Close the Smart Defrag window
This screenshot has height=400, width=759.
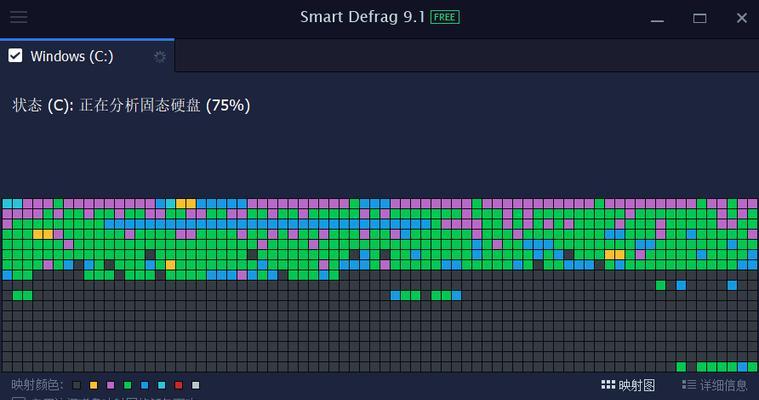742,18
